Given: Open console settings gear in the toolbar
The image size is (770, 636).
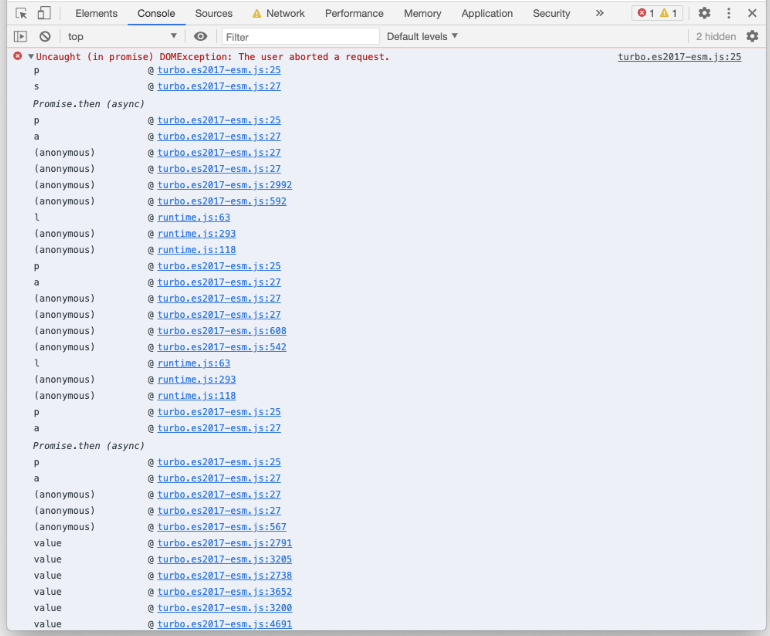Looking at the screenshot, I should coord(752,36).
